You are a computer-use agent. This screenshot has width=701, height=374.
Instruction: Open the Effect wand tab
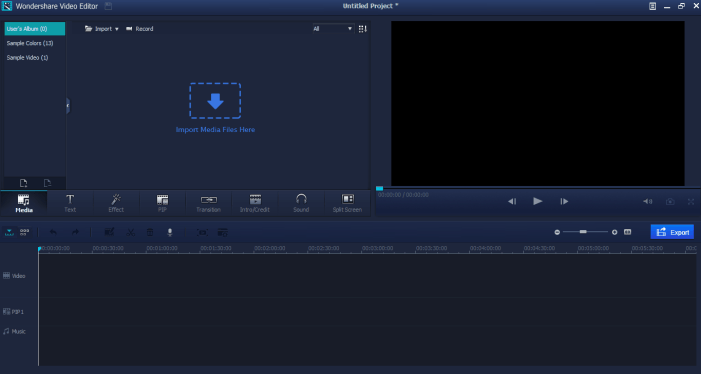(116, 203)
